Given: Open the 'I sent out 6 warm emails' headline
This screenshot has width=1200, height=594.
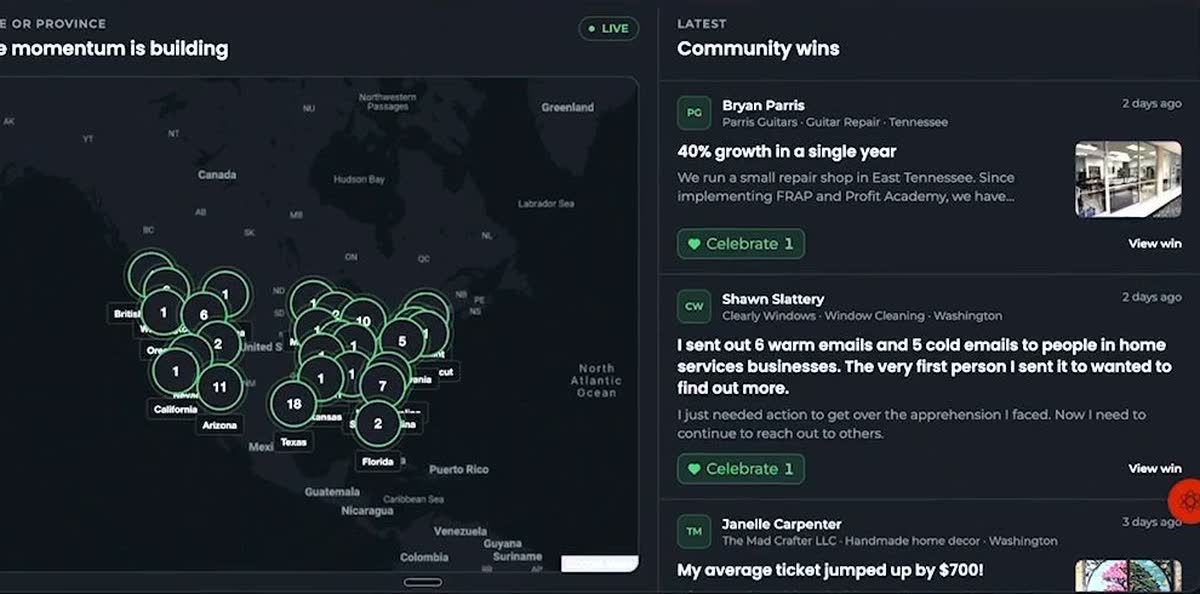Looking at the screenshot, I should [924, 366].
